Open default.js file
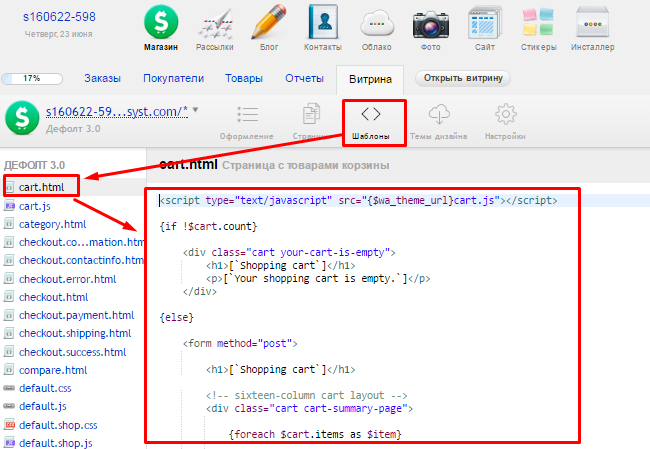This screenshot has height=449, width=650. click(x=43, y=406)
